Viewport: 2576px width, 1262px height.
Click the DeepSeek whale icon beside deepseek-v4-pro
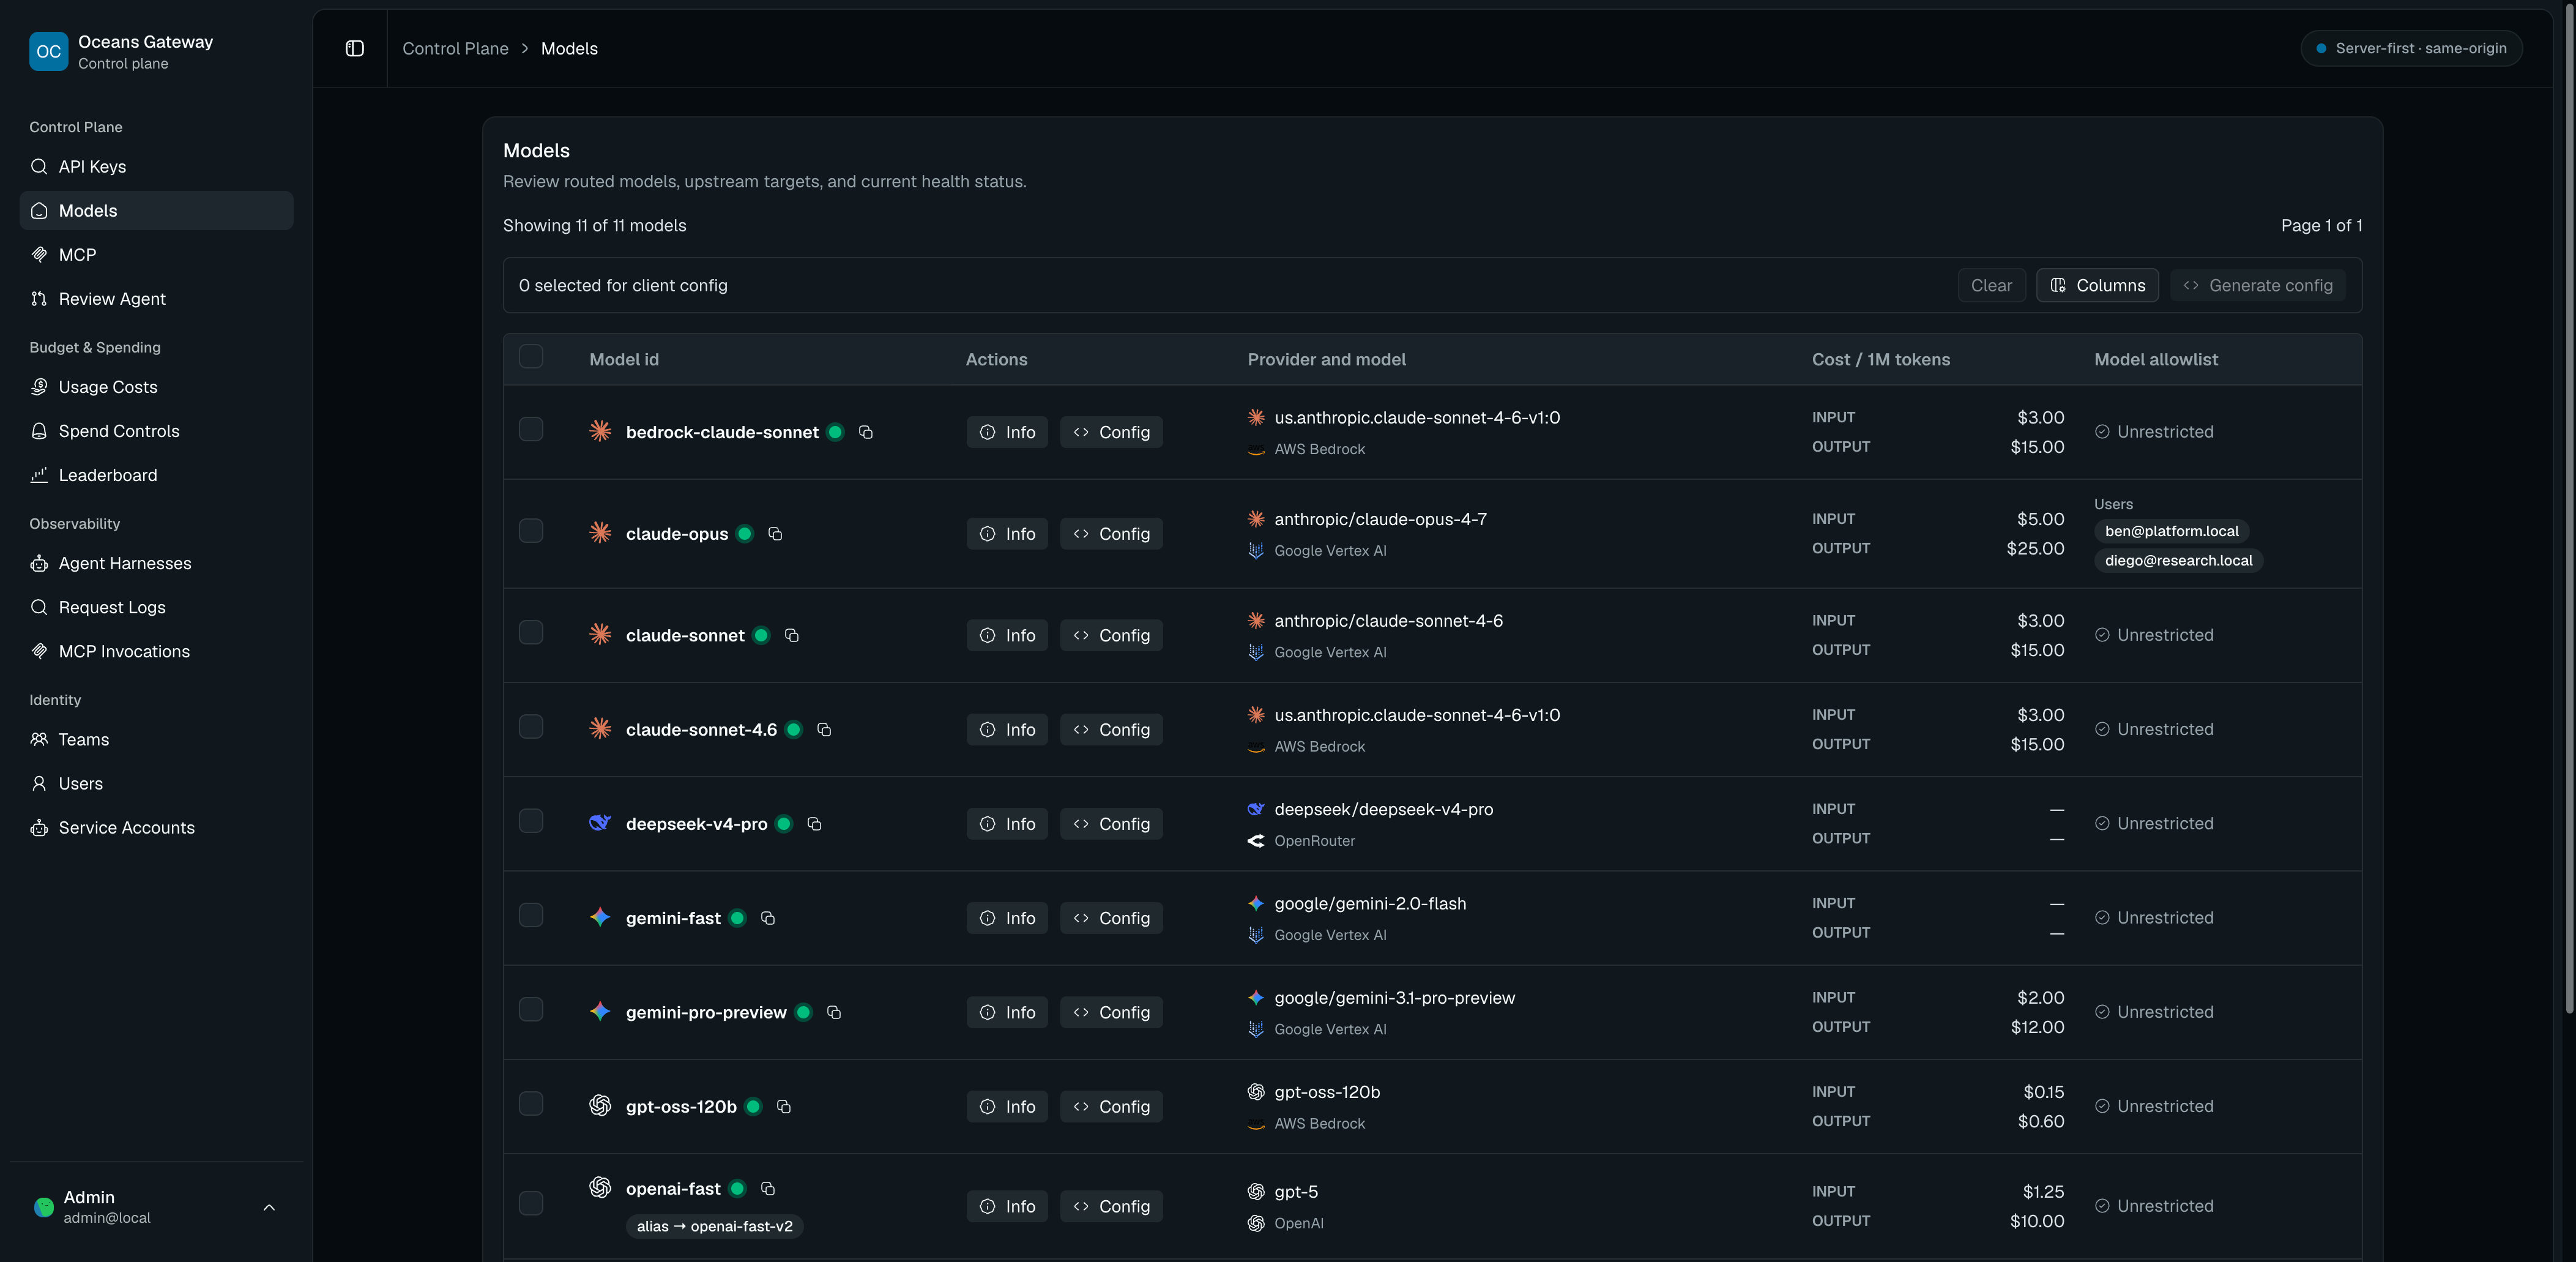pos(600,823)
